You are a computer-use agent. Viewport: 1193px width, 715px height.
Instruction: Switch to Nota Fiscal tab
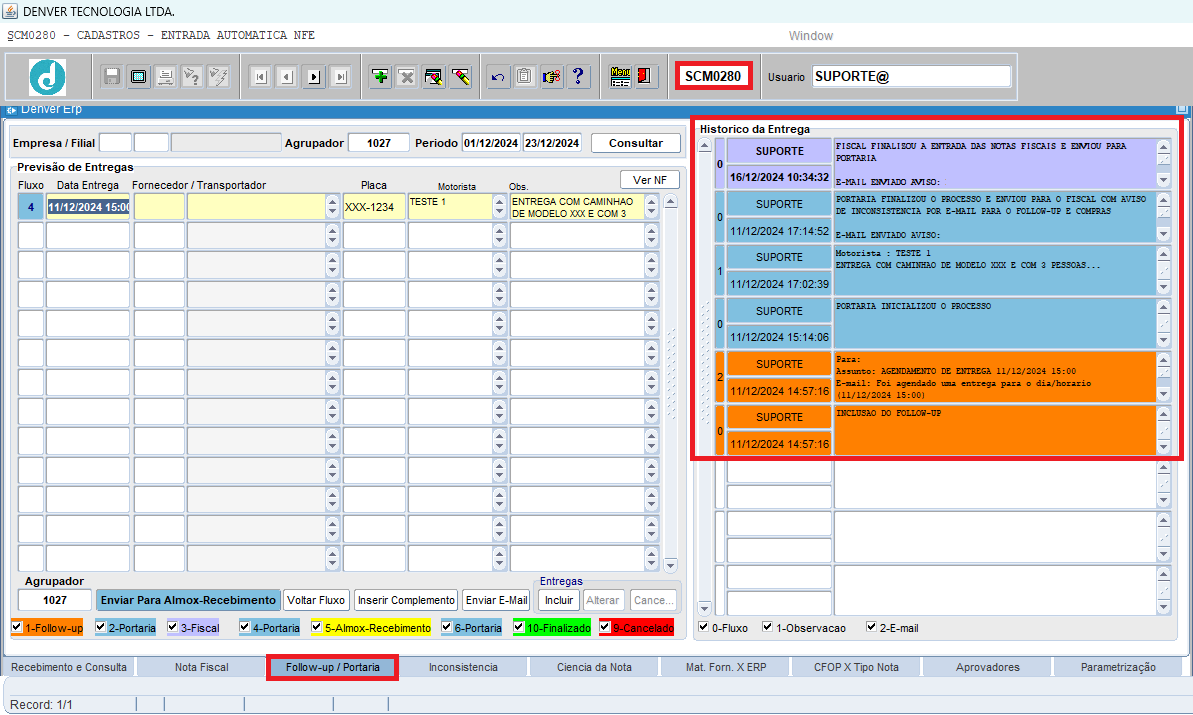point(202,667)
